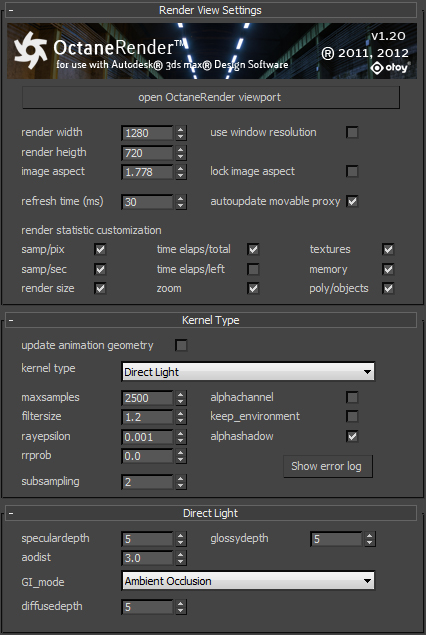The image size is (426, 635).
Task: Enable the keep_environment checkbox
Action: coord(352,416)
